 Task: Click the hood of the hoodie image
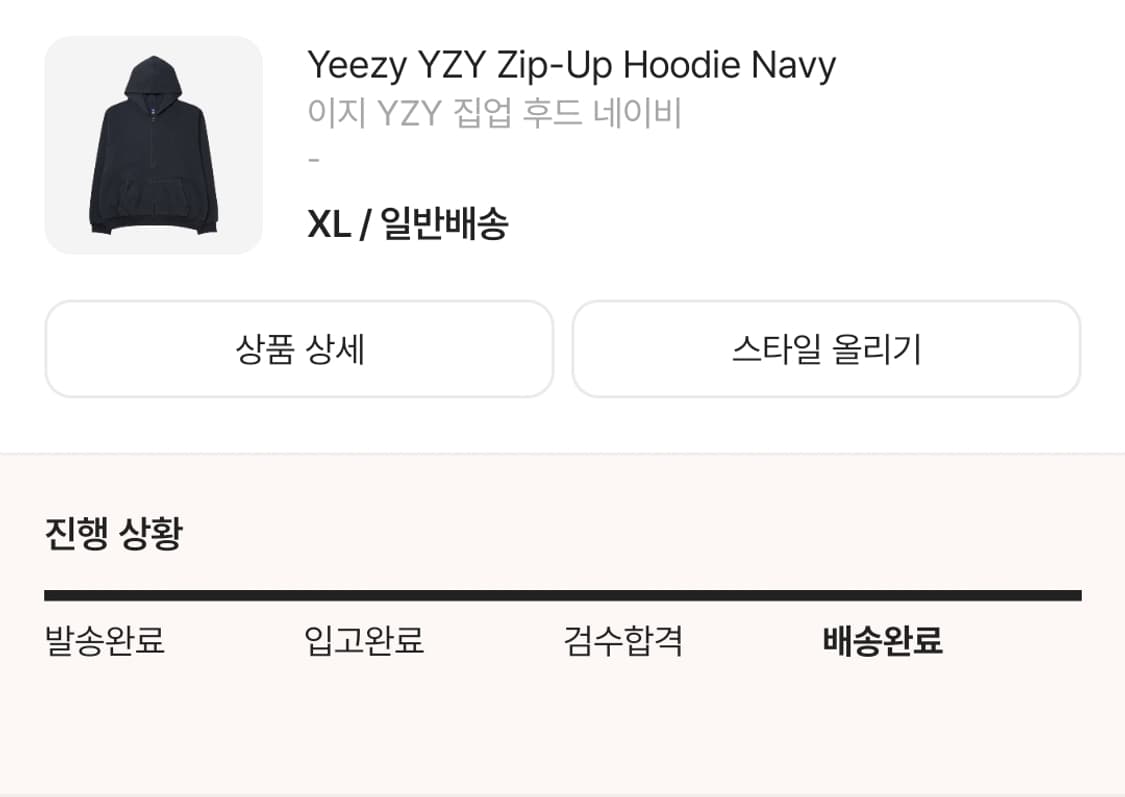[x=154, y=77]
